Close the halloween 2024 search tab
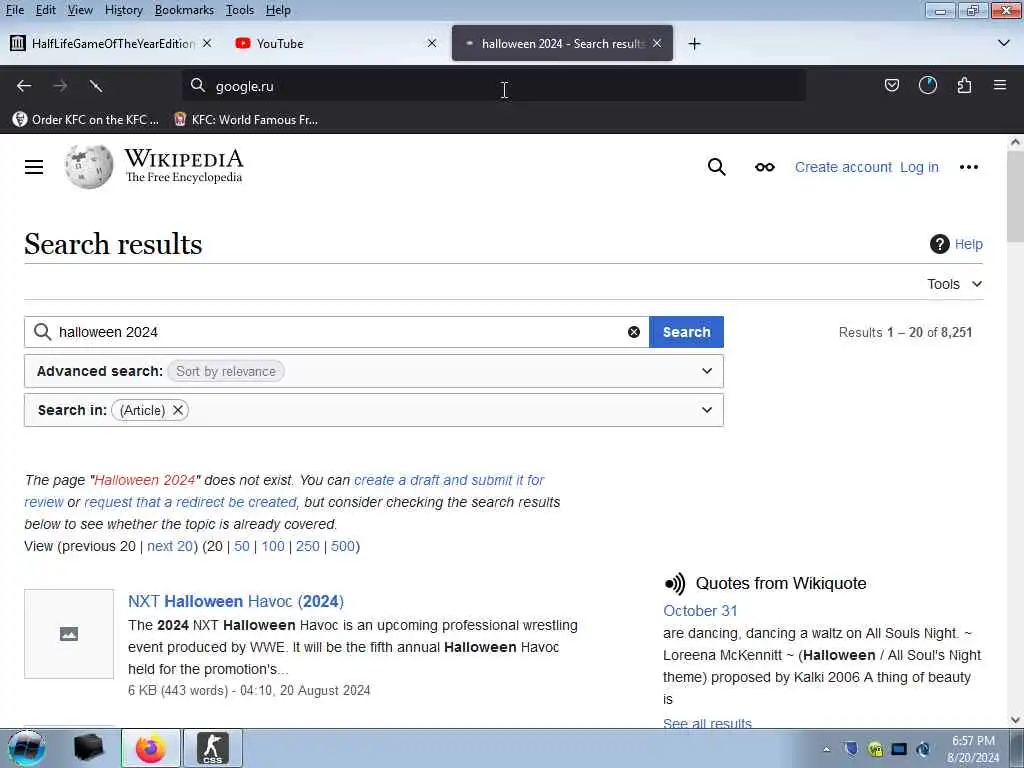This screenshot has height=768, width=1024. [x=657, y=43]
